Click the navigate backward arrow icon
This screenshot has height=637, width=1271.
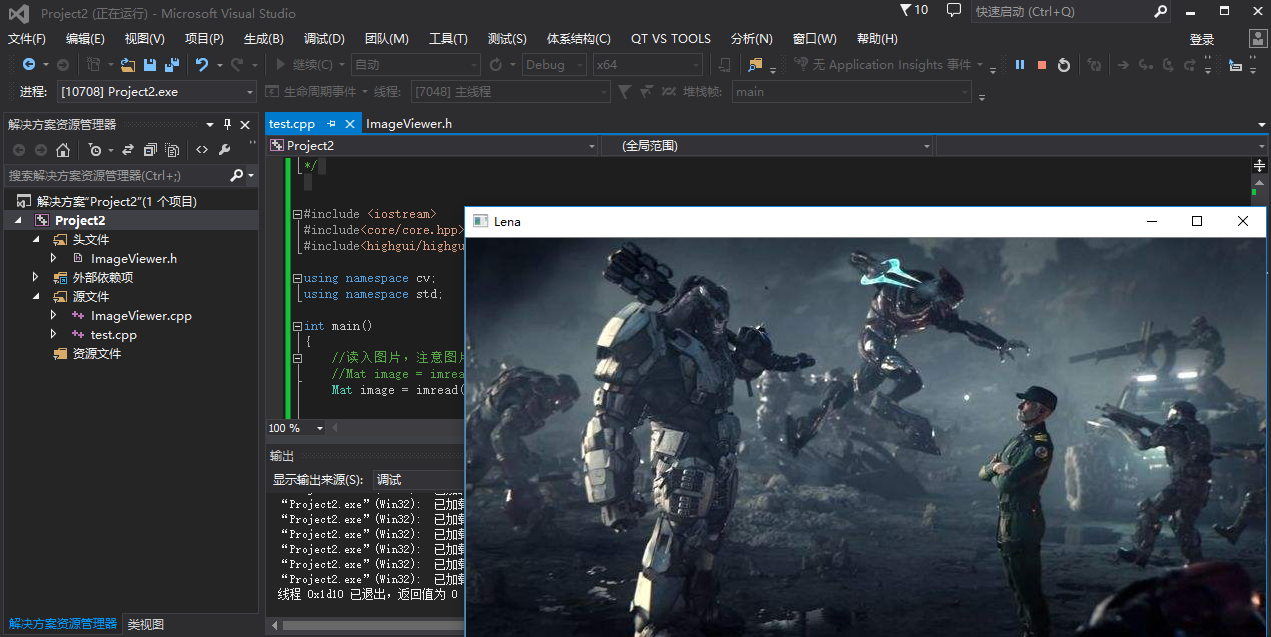tap(28, 64)
